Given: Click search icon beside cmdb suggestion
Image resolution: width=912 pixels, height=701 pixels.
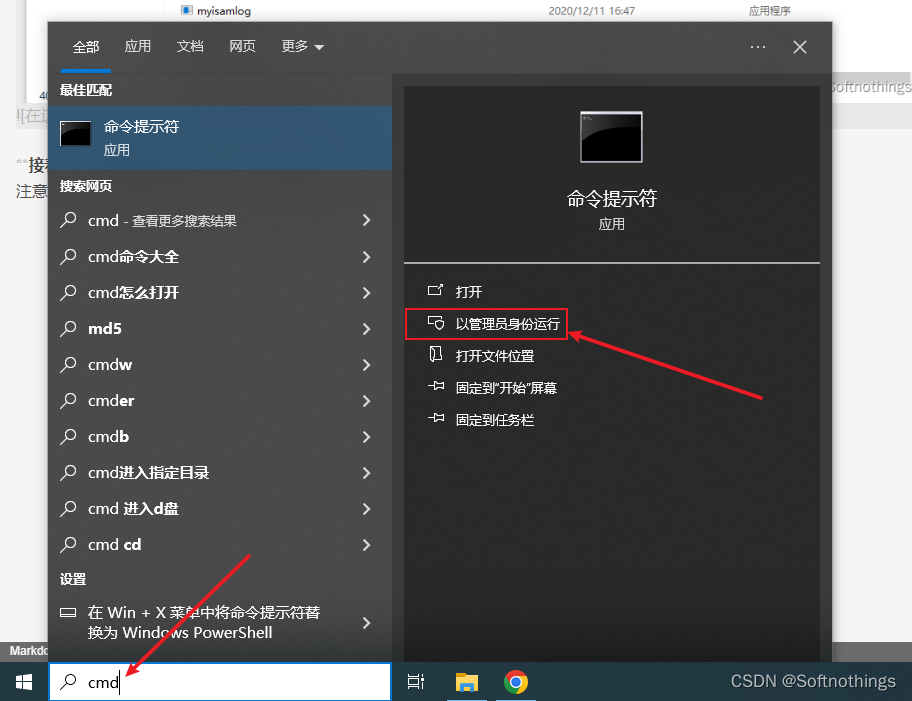Looking at the screenshot, I should click(x=69, y=436).
